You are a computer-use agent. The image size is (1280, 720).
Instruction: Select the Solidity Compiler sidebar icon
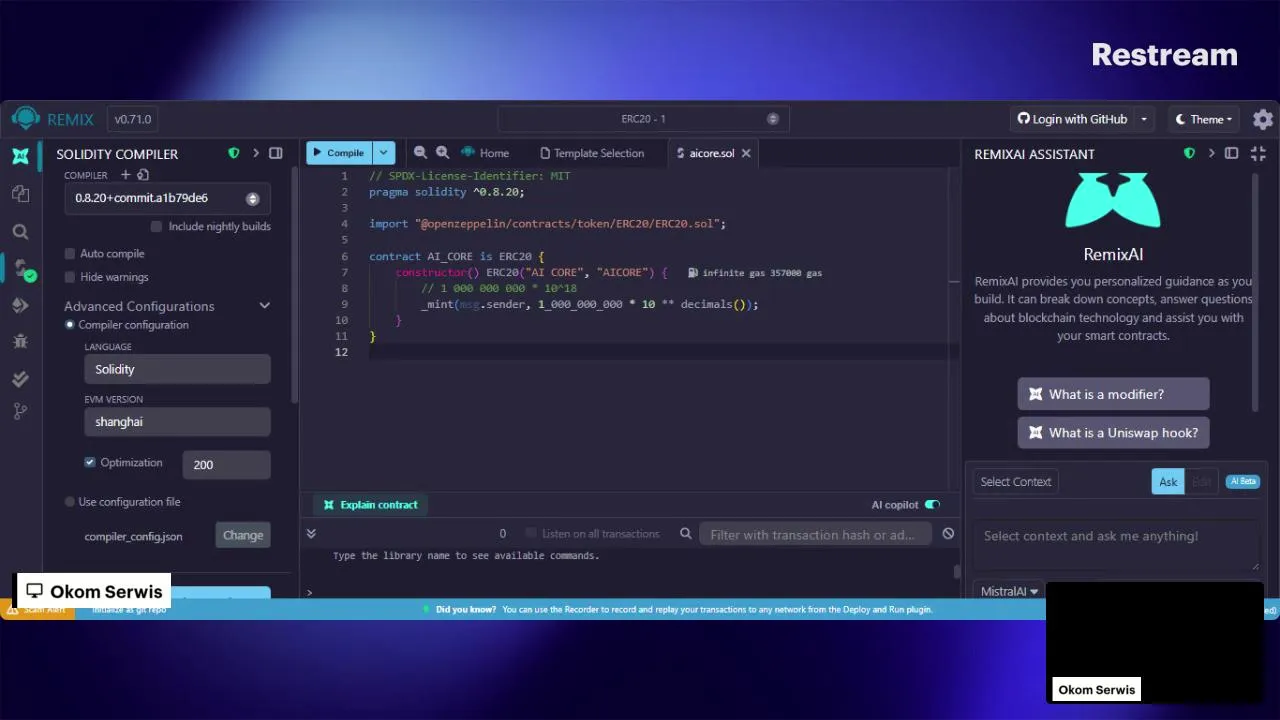(x=22, y=269)
